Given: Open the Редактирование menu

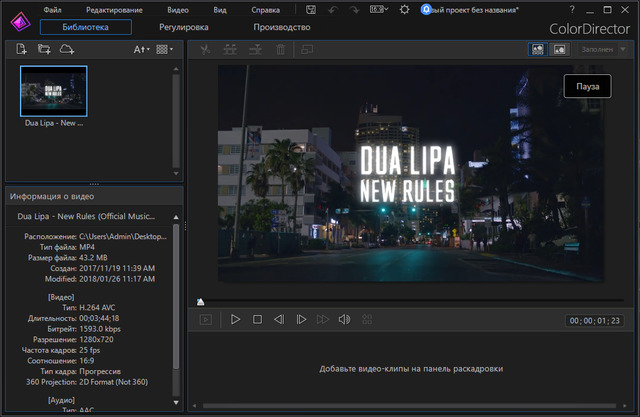Looking at the screenshot, I should coord(113,9).
